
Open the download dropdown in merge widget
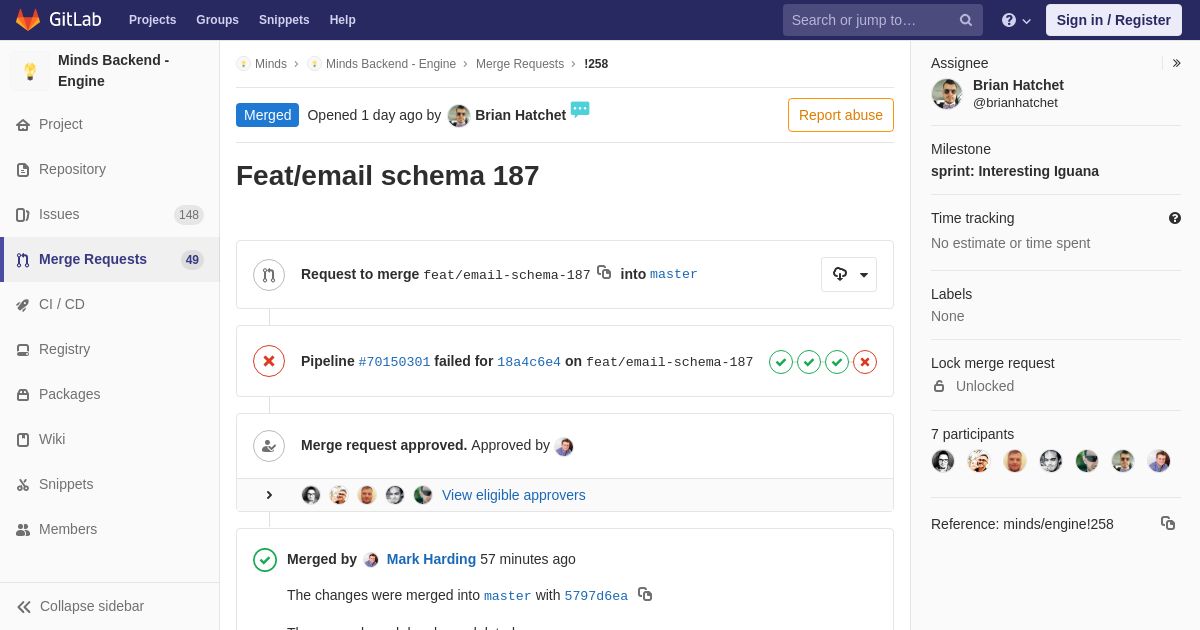[849, 274]
